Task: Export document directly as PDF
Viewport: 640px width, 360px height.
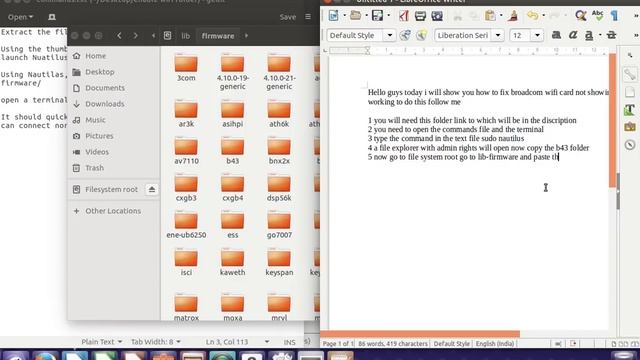Action: tap(404, 16)
